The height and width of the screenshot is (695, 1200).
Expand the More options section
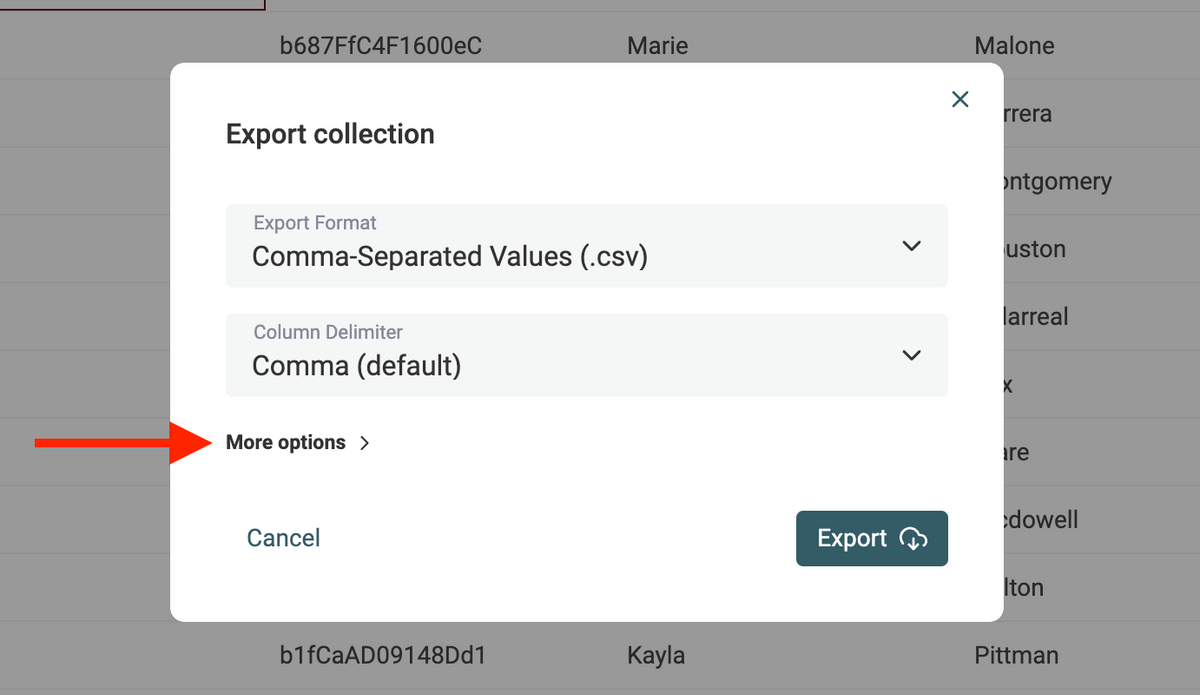coord(286,443)
